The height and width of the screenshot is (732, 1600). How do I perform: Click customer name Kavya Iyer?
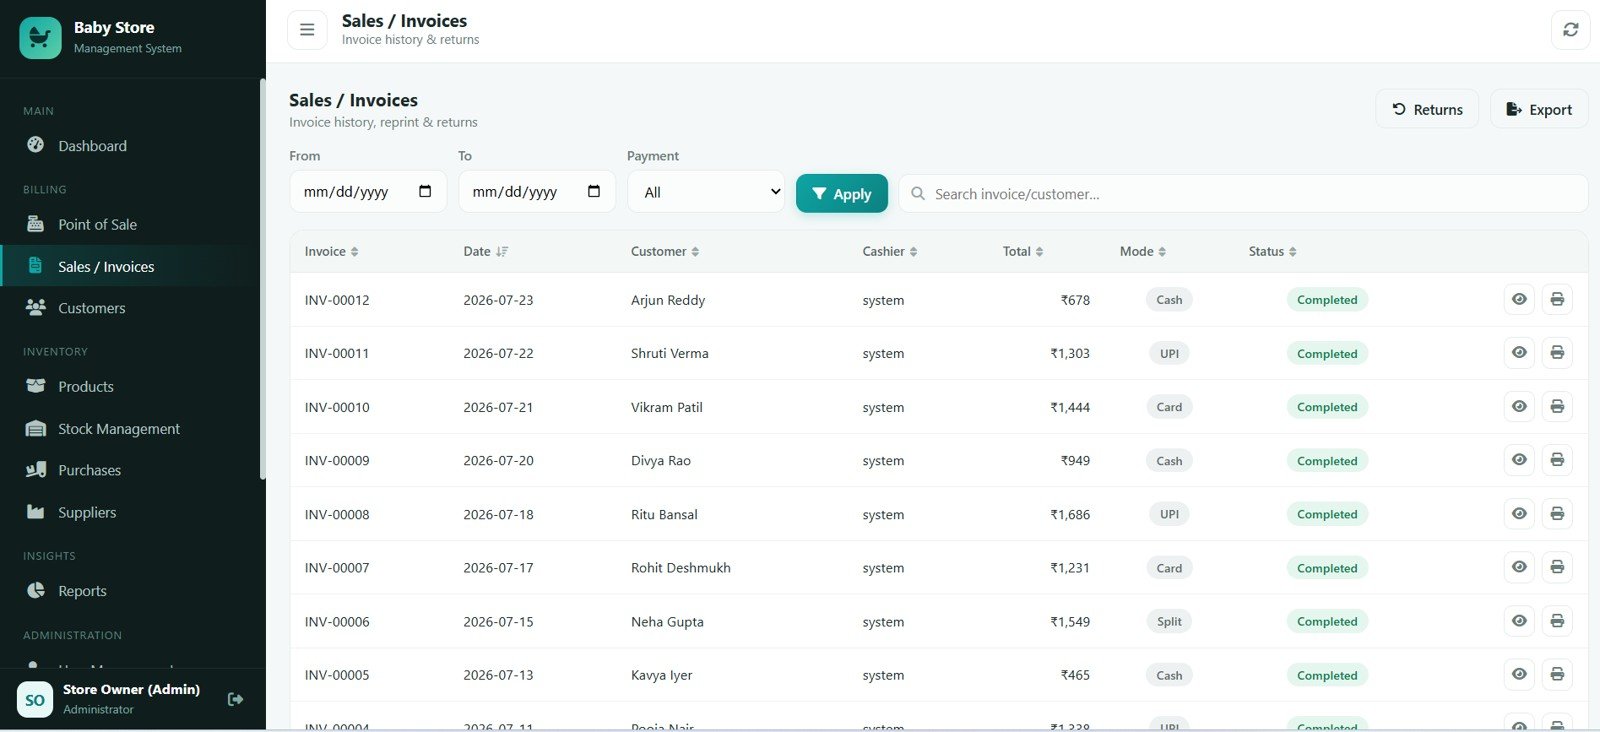pos(662,675)
